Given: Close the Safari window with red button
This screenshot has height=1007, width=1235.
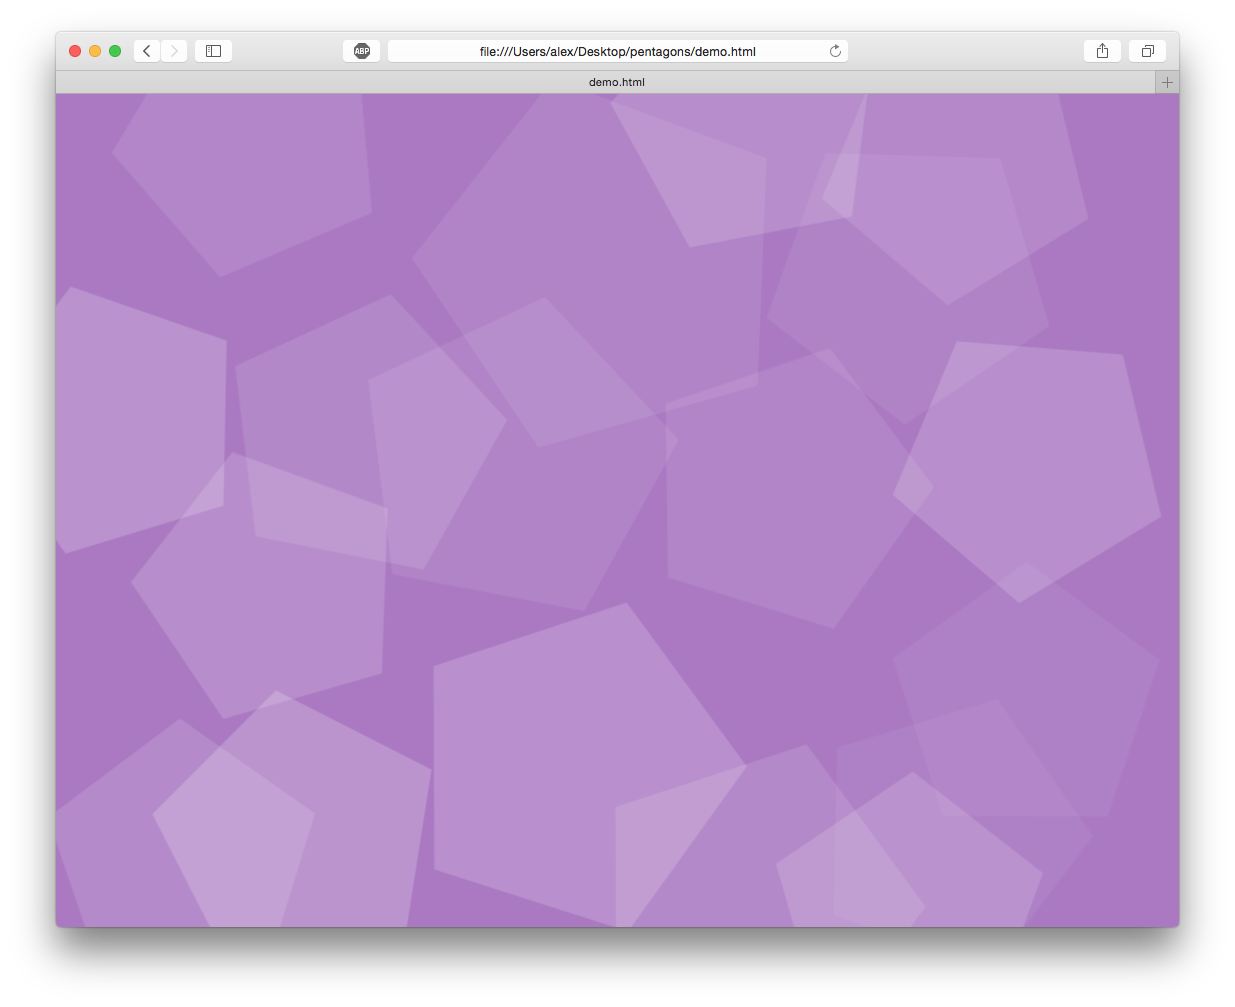Looking at the screenshot, I should click(75, 51).
